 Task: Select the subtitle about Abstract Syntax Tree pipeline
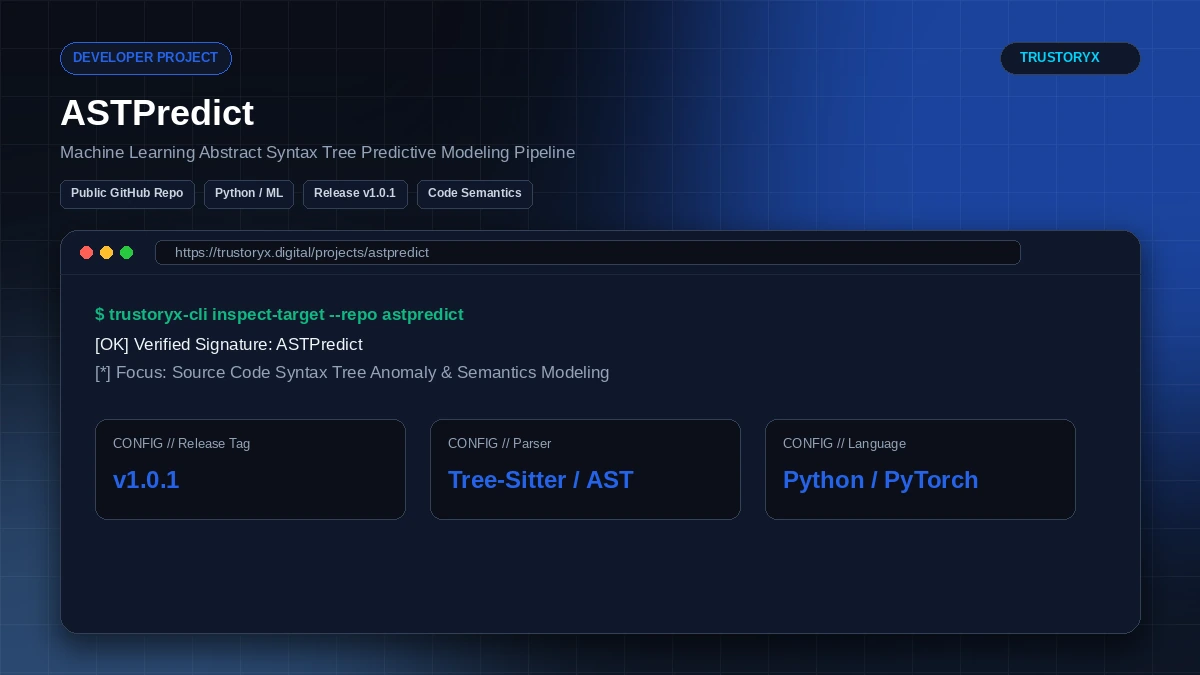point(317,153)
